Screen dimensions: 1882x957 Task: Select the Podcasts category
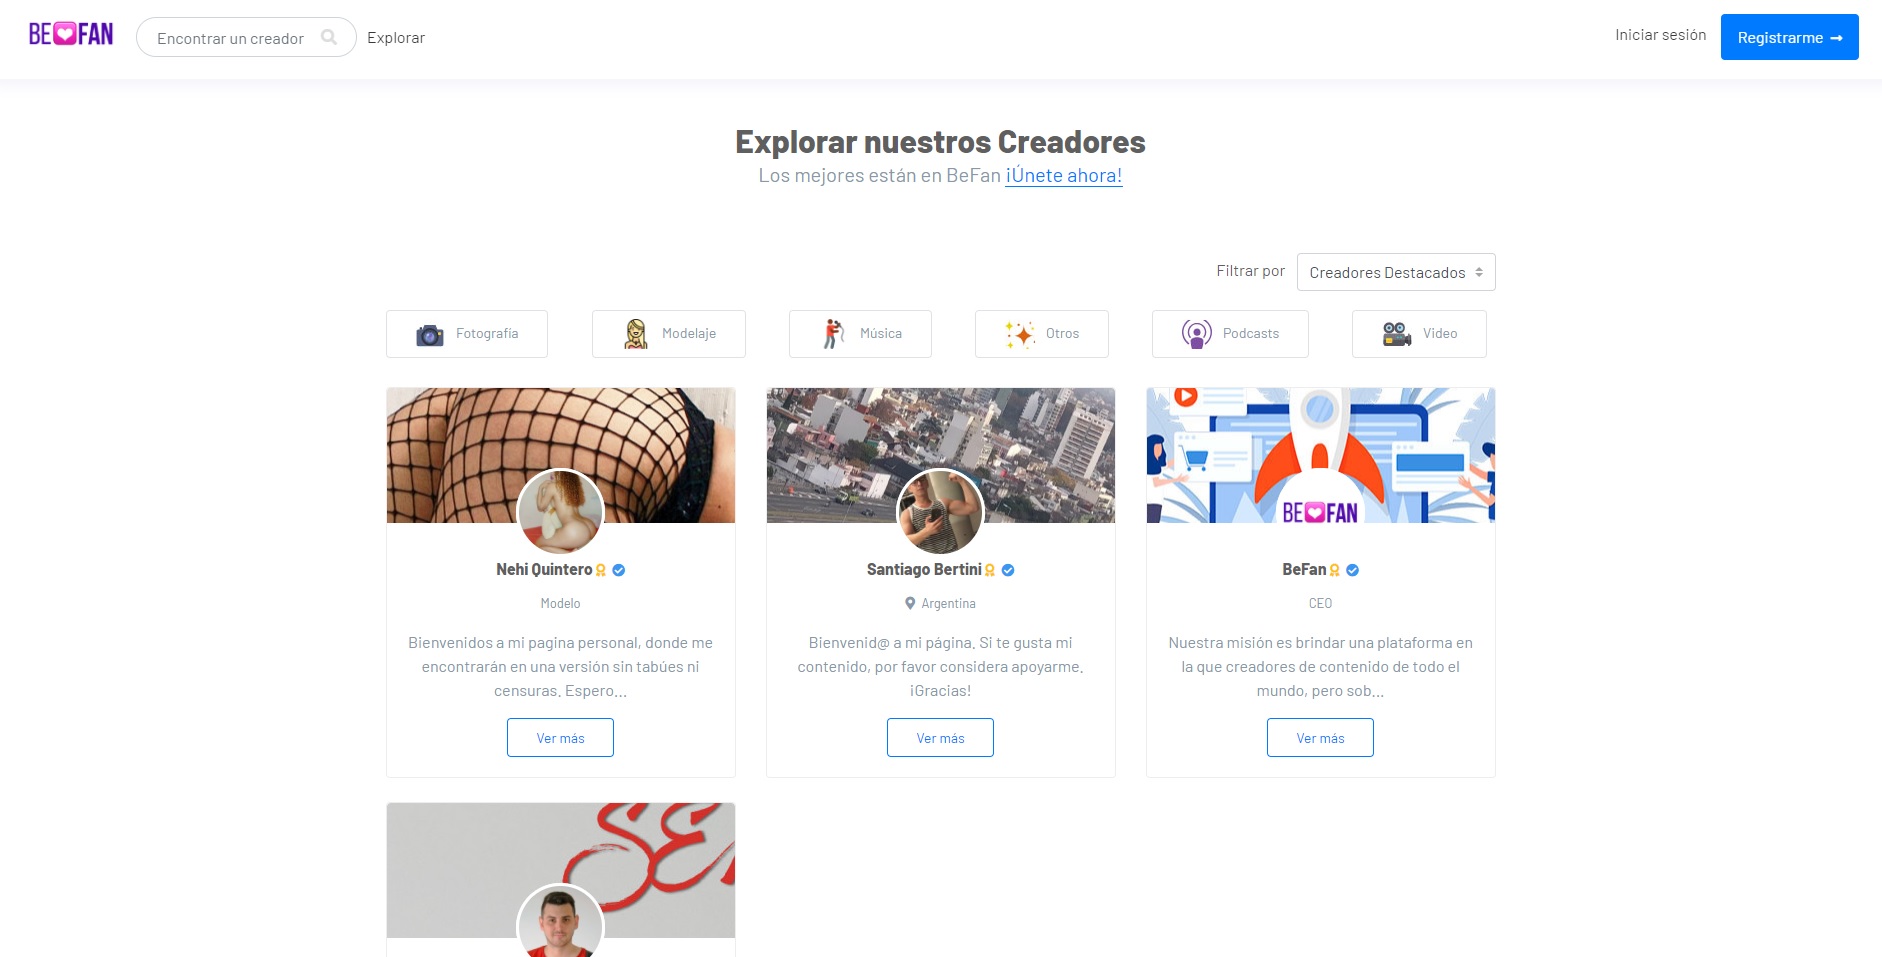click(x=1230, y=334)
